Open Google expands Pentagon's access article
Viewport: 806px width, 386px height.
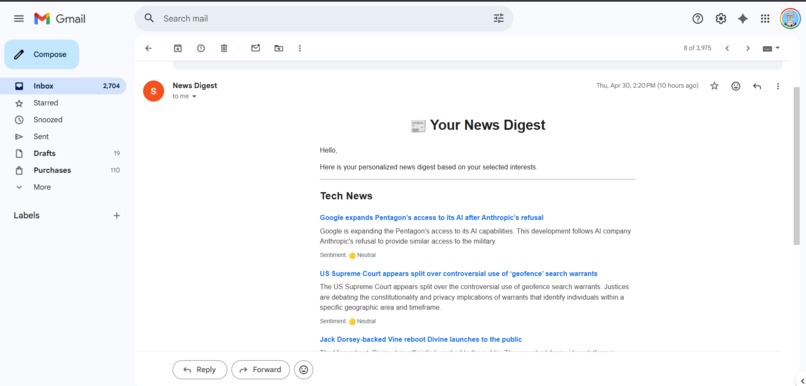431,217
